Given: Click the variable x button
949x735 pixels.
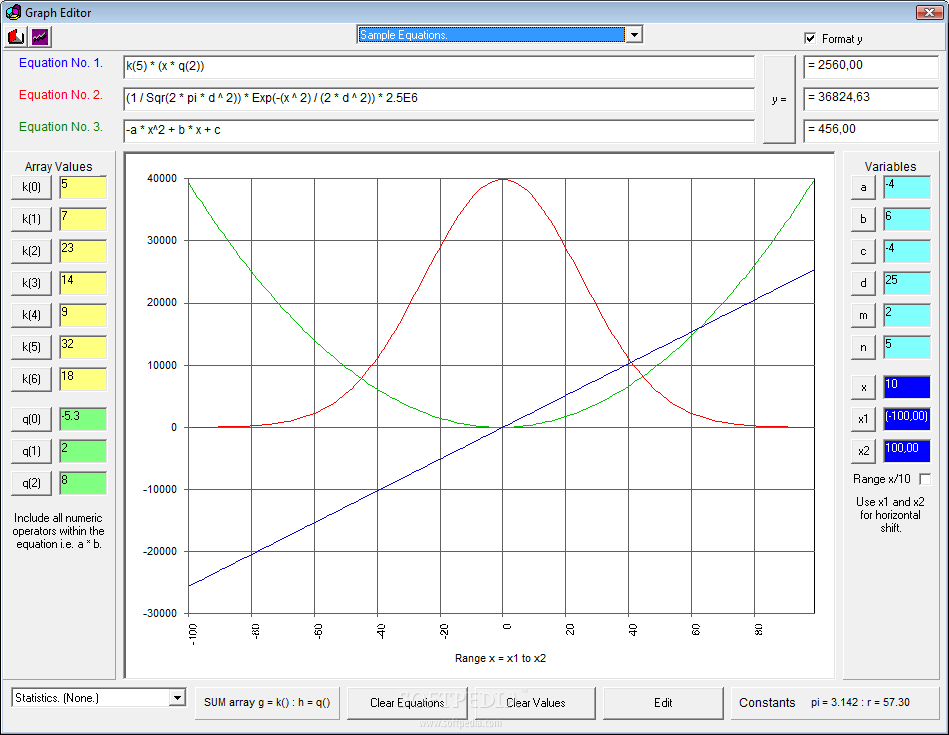Looking at the screenshot, I should (x=864, y=387).
